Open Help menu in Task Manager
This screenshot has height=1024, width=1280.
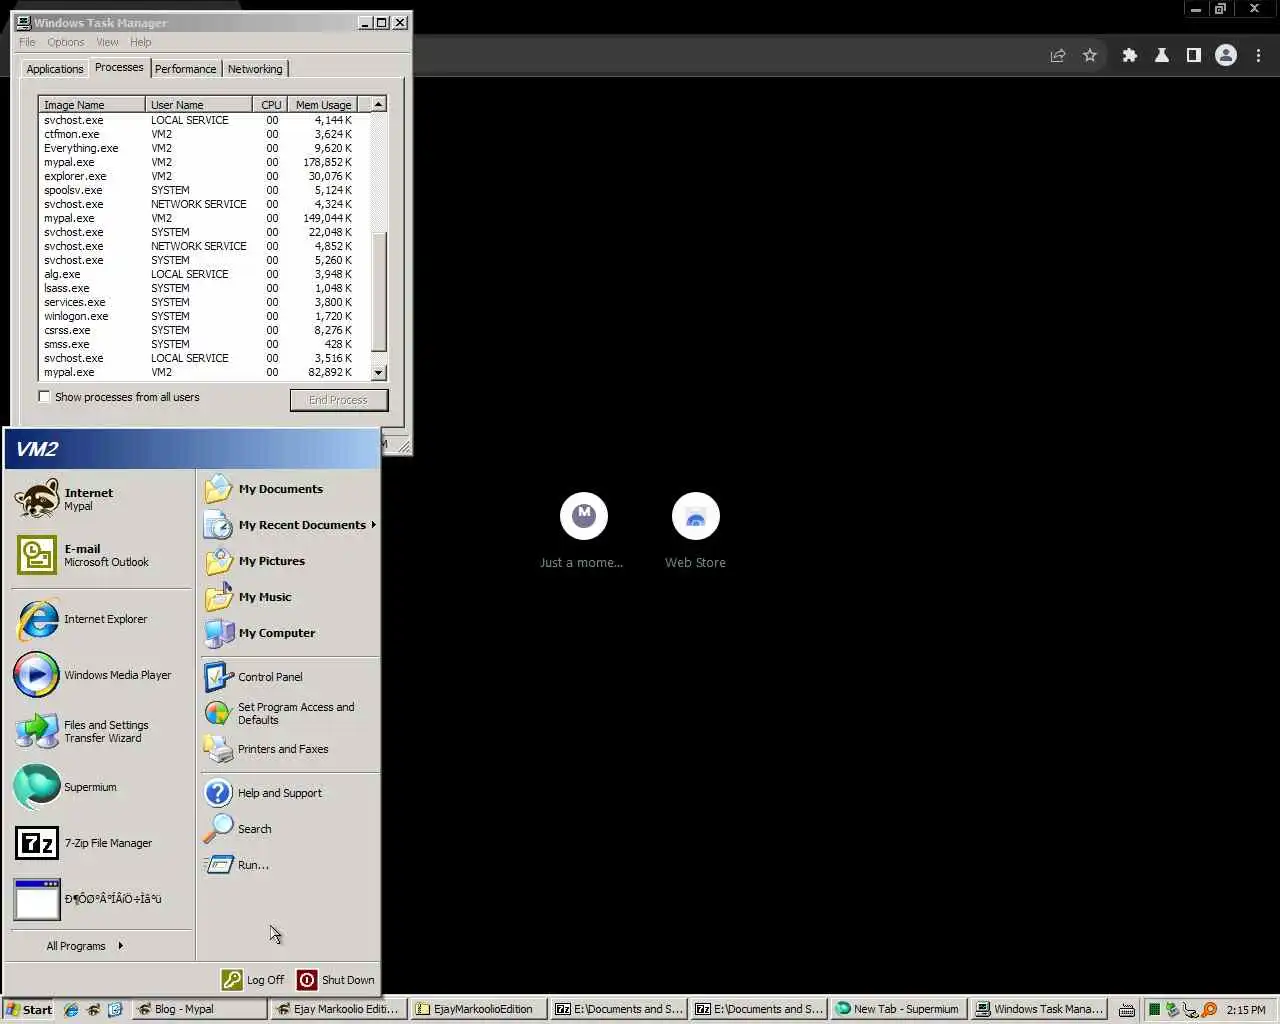coord(141,42)
